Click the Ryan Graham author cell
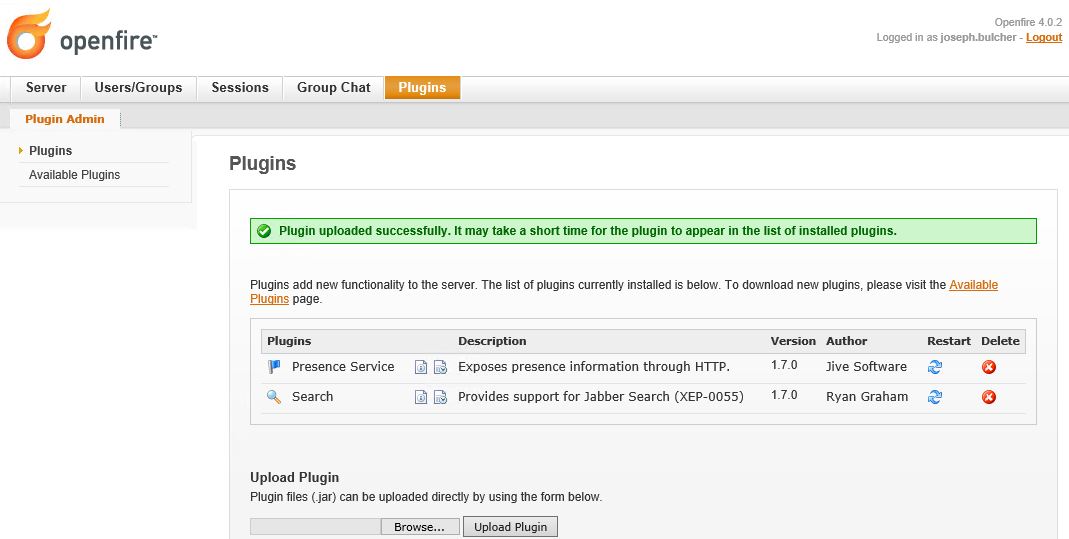 pyautogui.click(x=867, y=397)
